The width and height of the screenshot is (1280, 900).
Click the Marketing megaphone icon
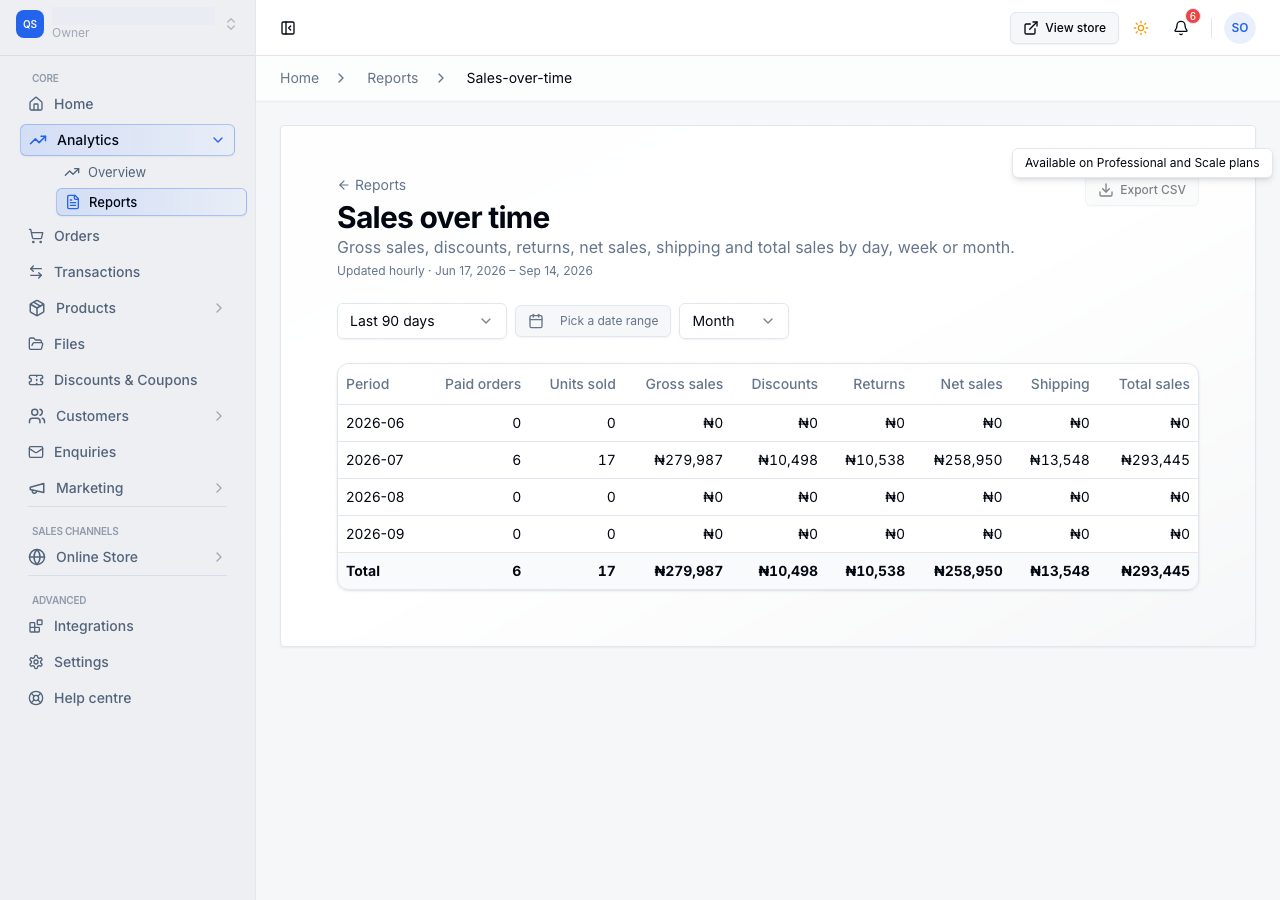(37, 488)
